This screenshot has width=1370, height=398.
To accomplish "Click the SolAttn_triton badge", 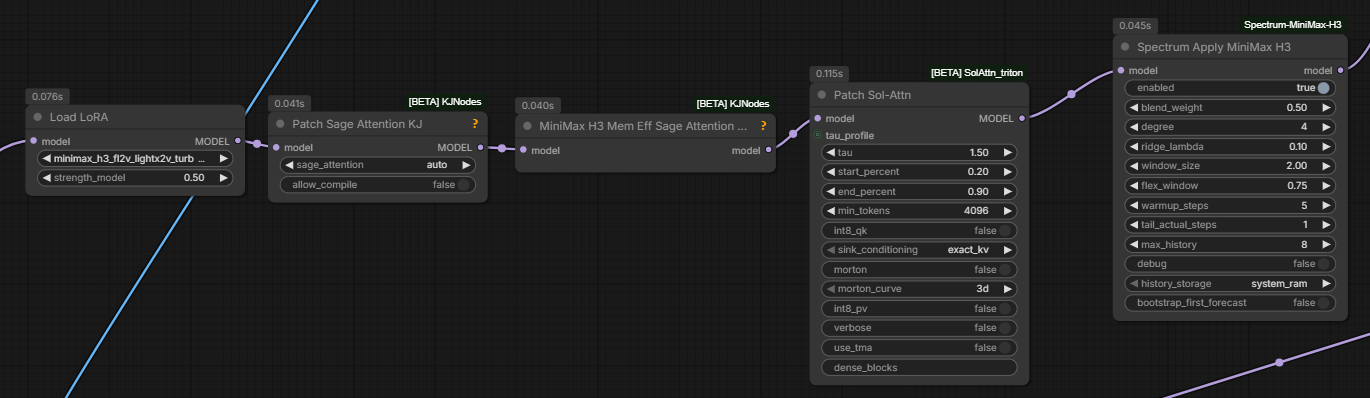I will 977,73.
